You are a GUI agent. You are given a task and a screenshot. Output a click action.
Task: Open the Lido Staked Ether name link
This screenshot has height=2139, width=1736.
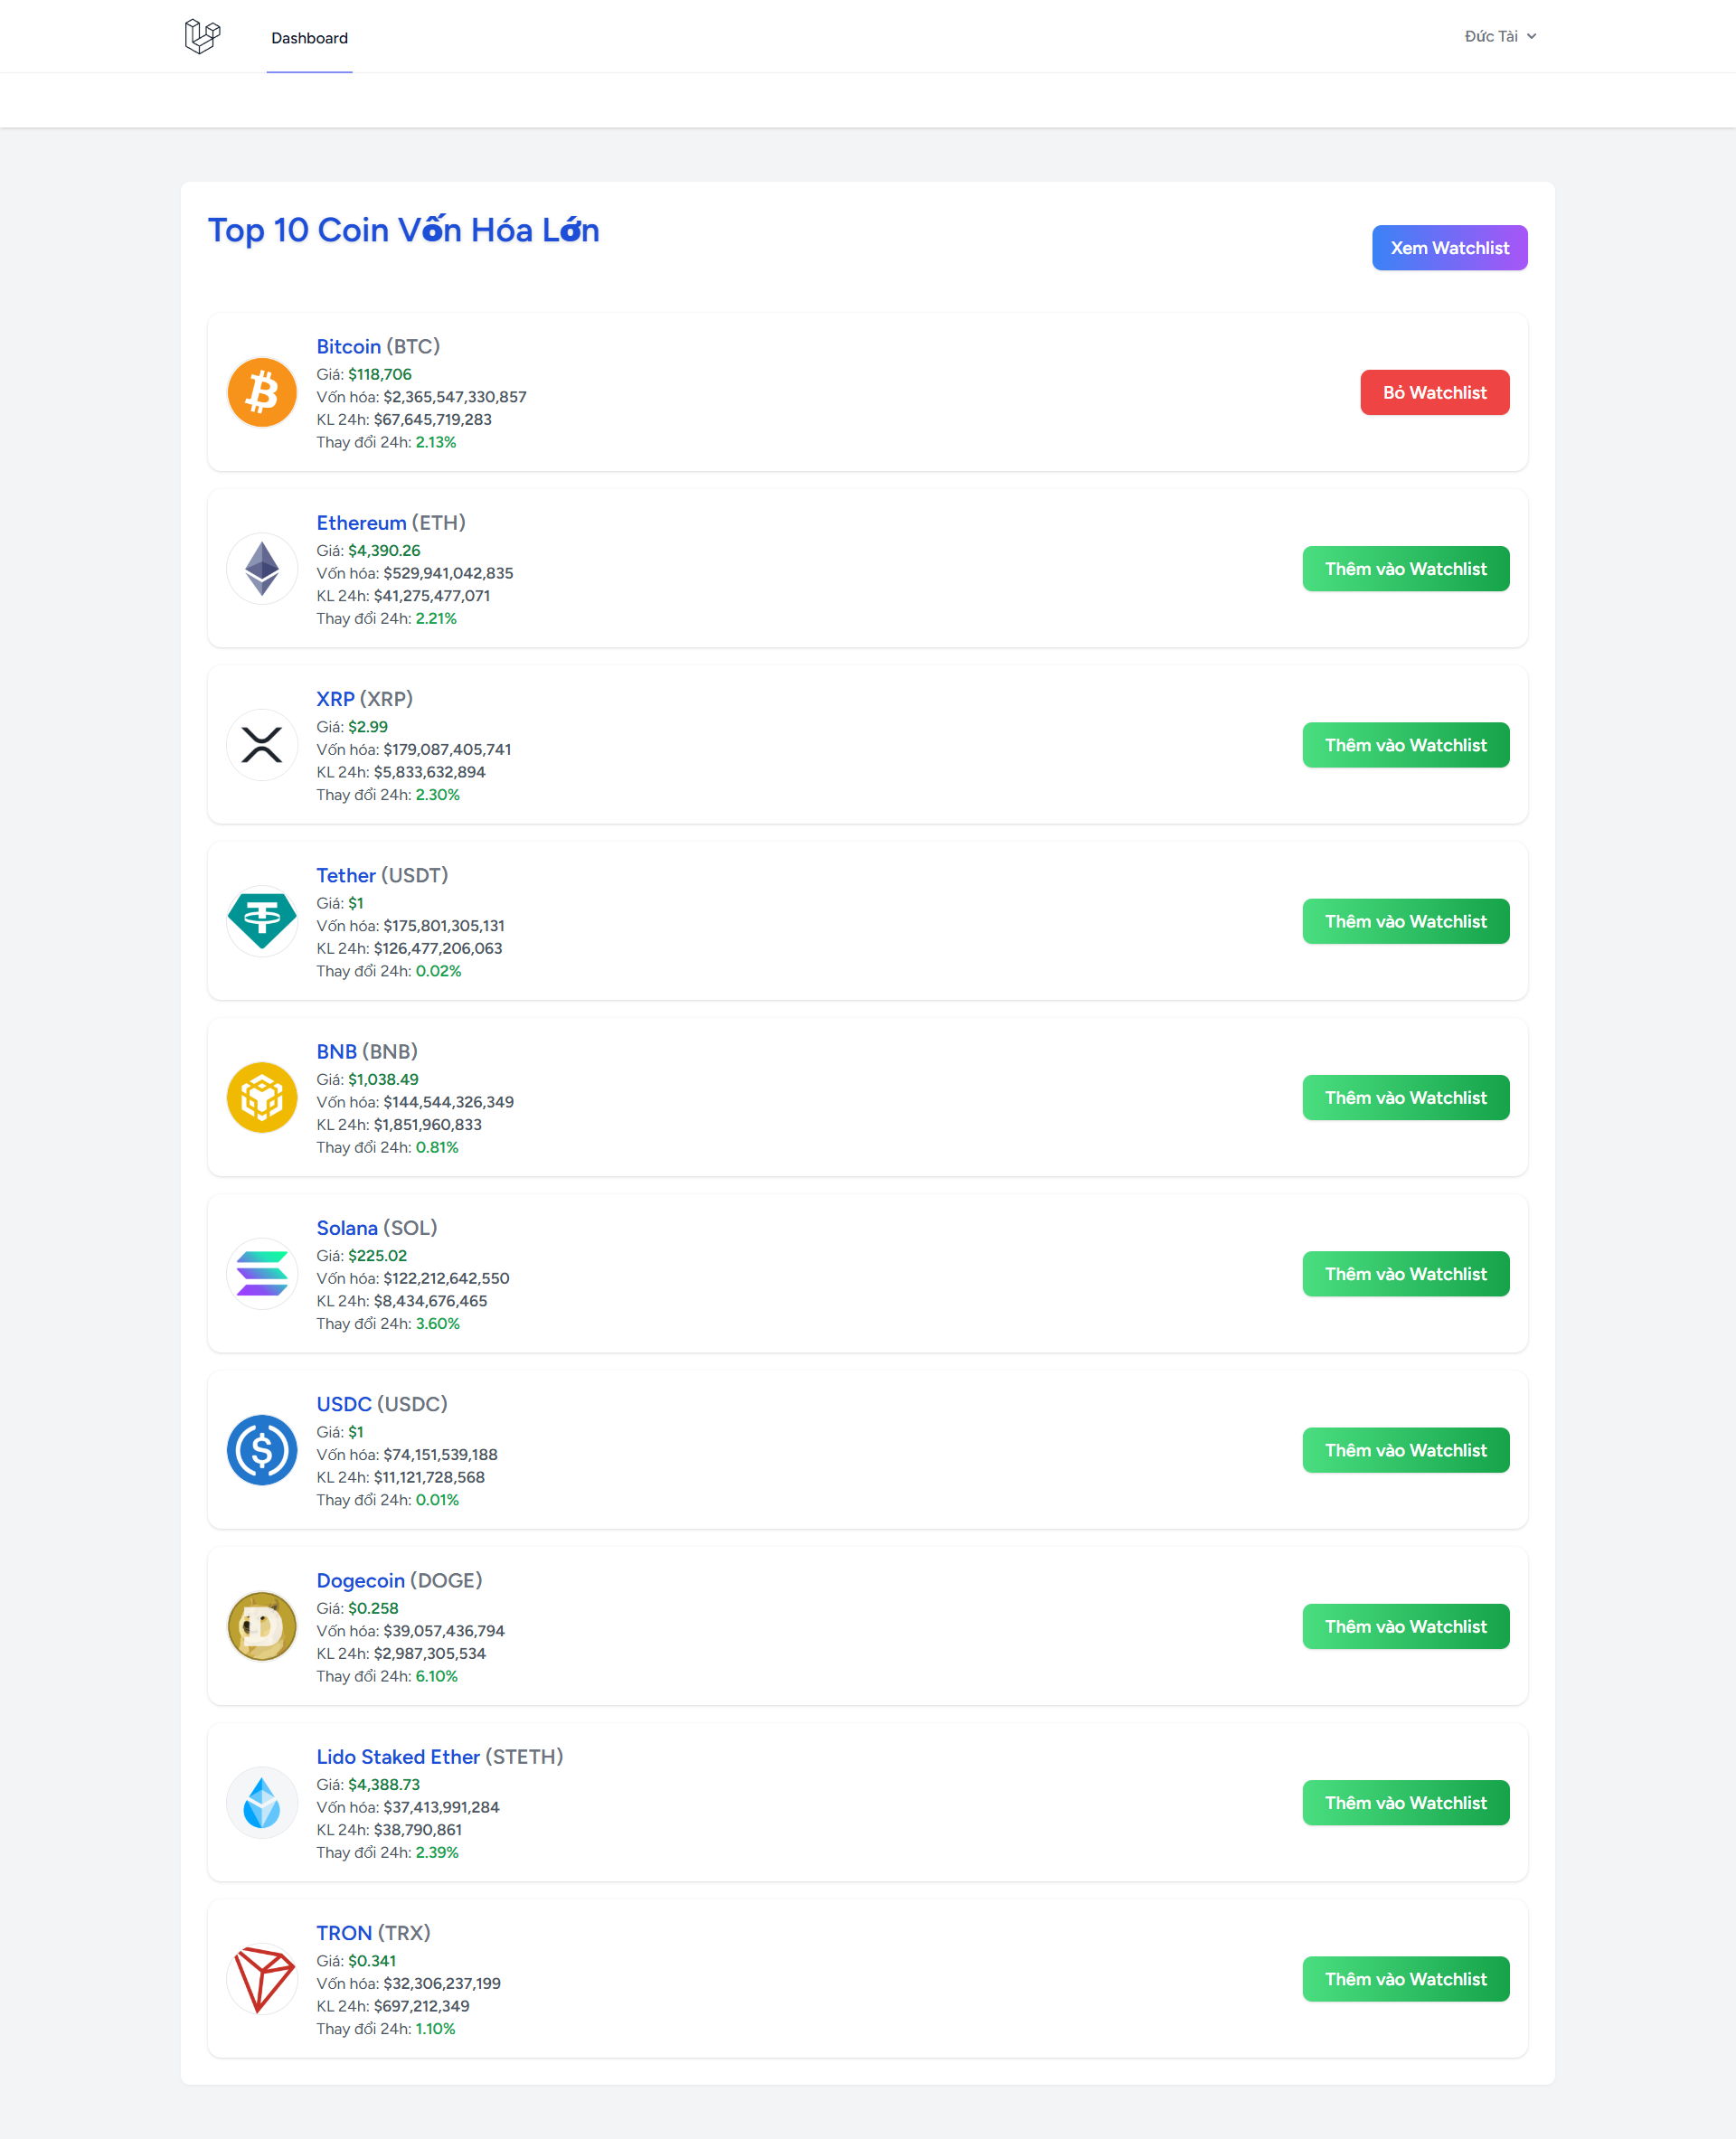(x=398, y=1757)
